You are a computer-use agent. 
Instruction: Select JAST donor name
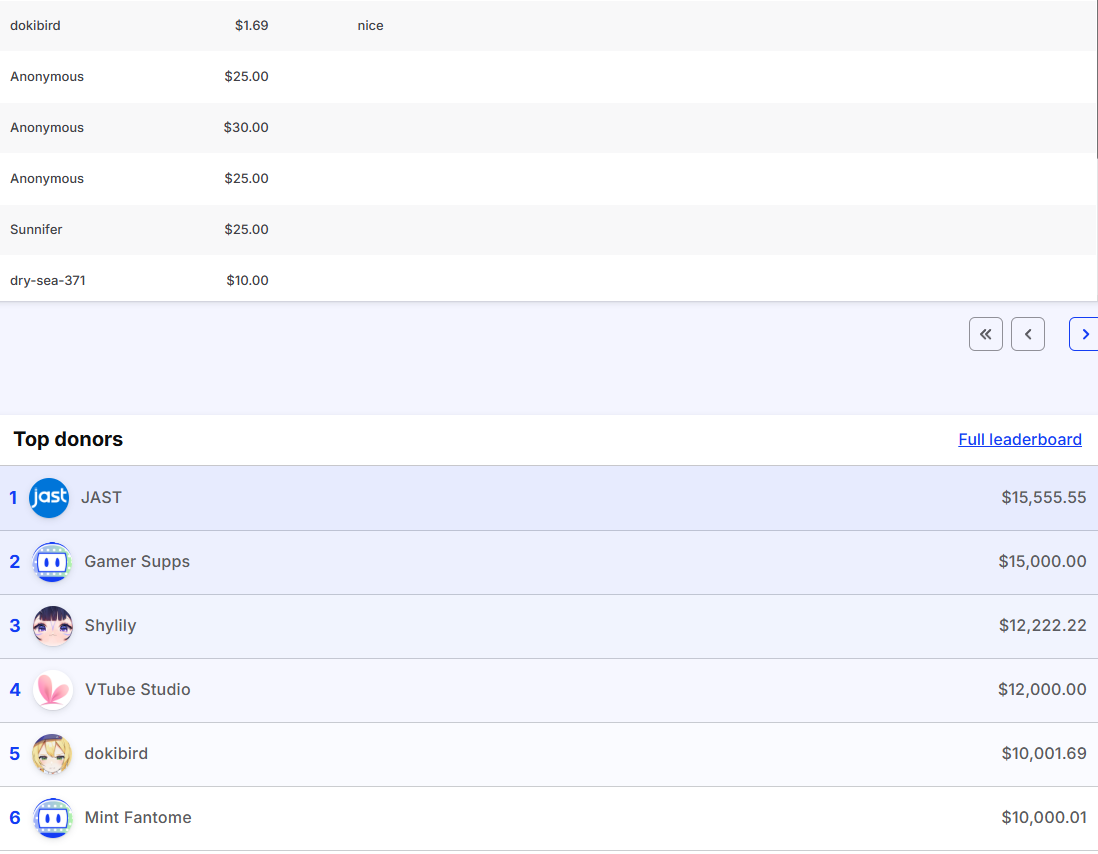(x=102, y=498)
